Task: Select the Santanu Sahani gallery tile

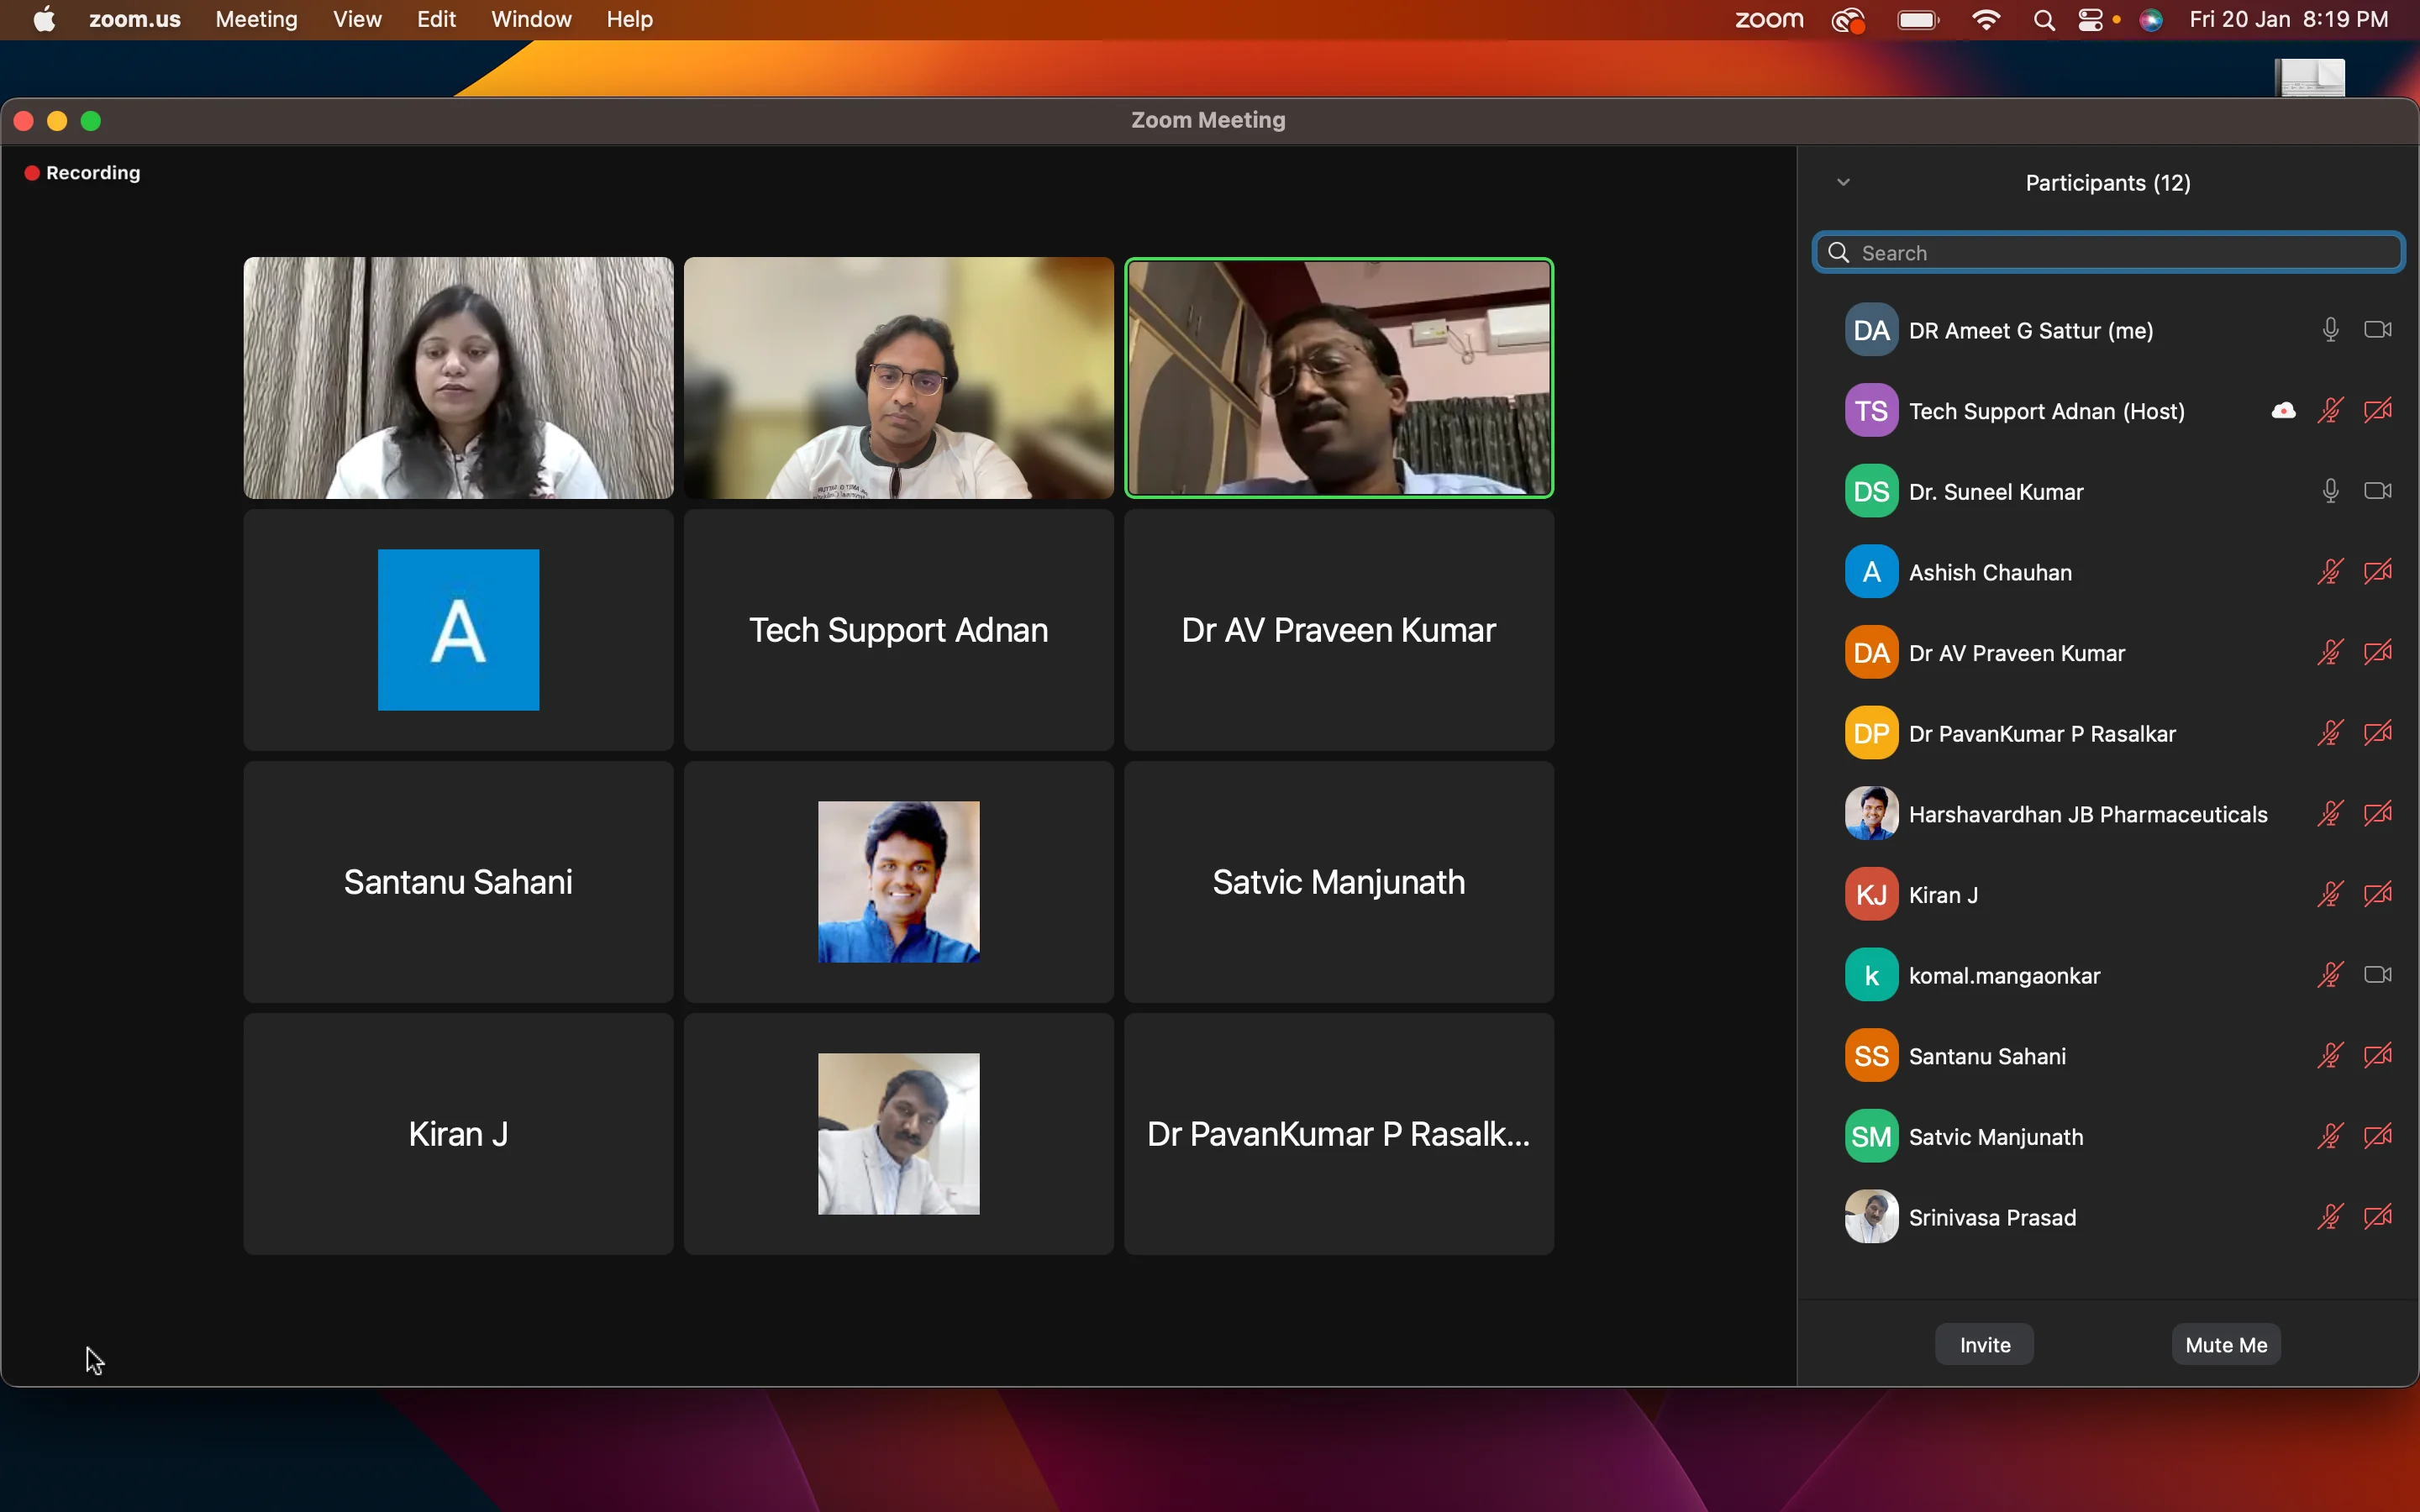Action: 458,882
